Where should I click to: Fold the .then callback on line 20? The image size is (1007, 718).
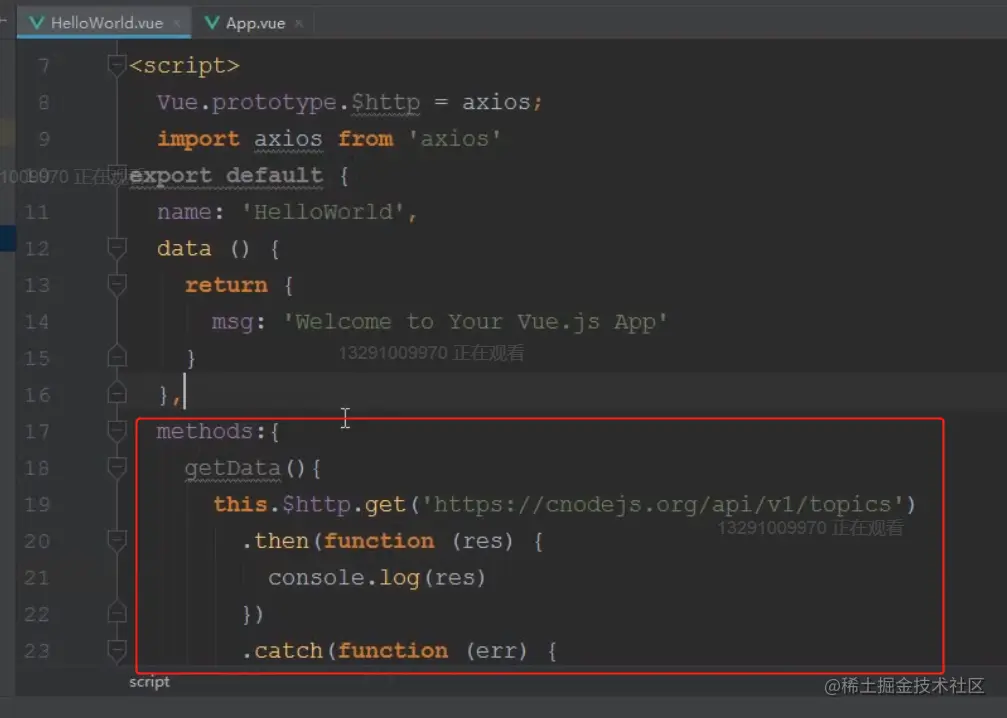(117, 541)
